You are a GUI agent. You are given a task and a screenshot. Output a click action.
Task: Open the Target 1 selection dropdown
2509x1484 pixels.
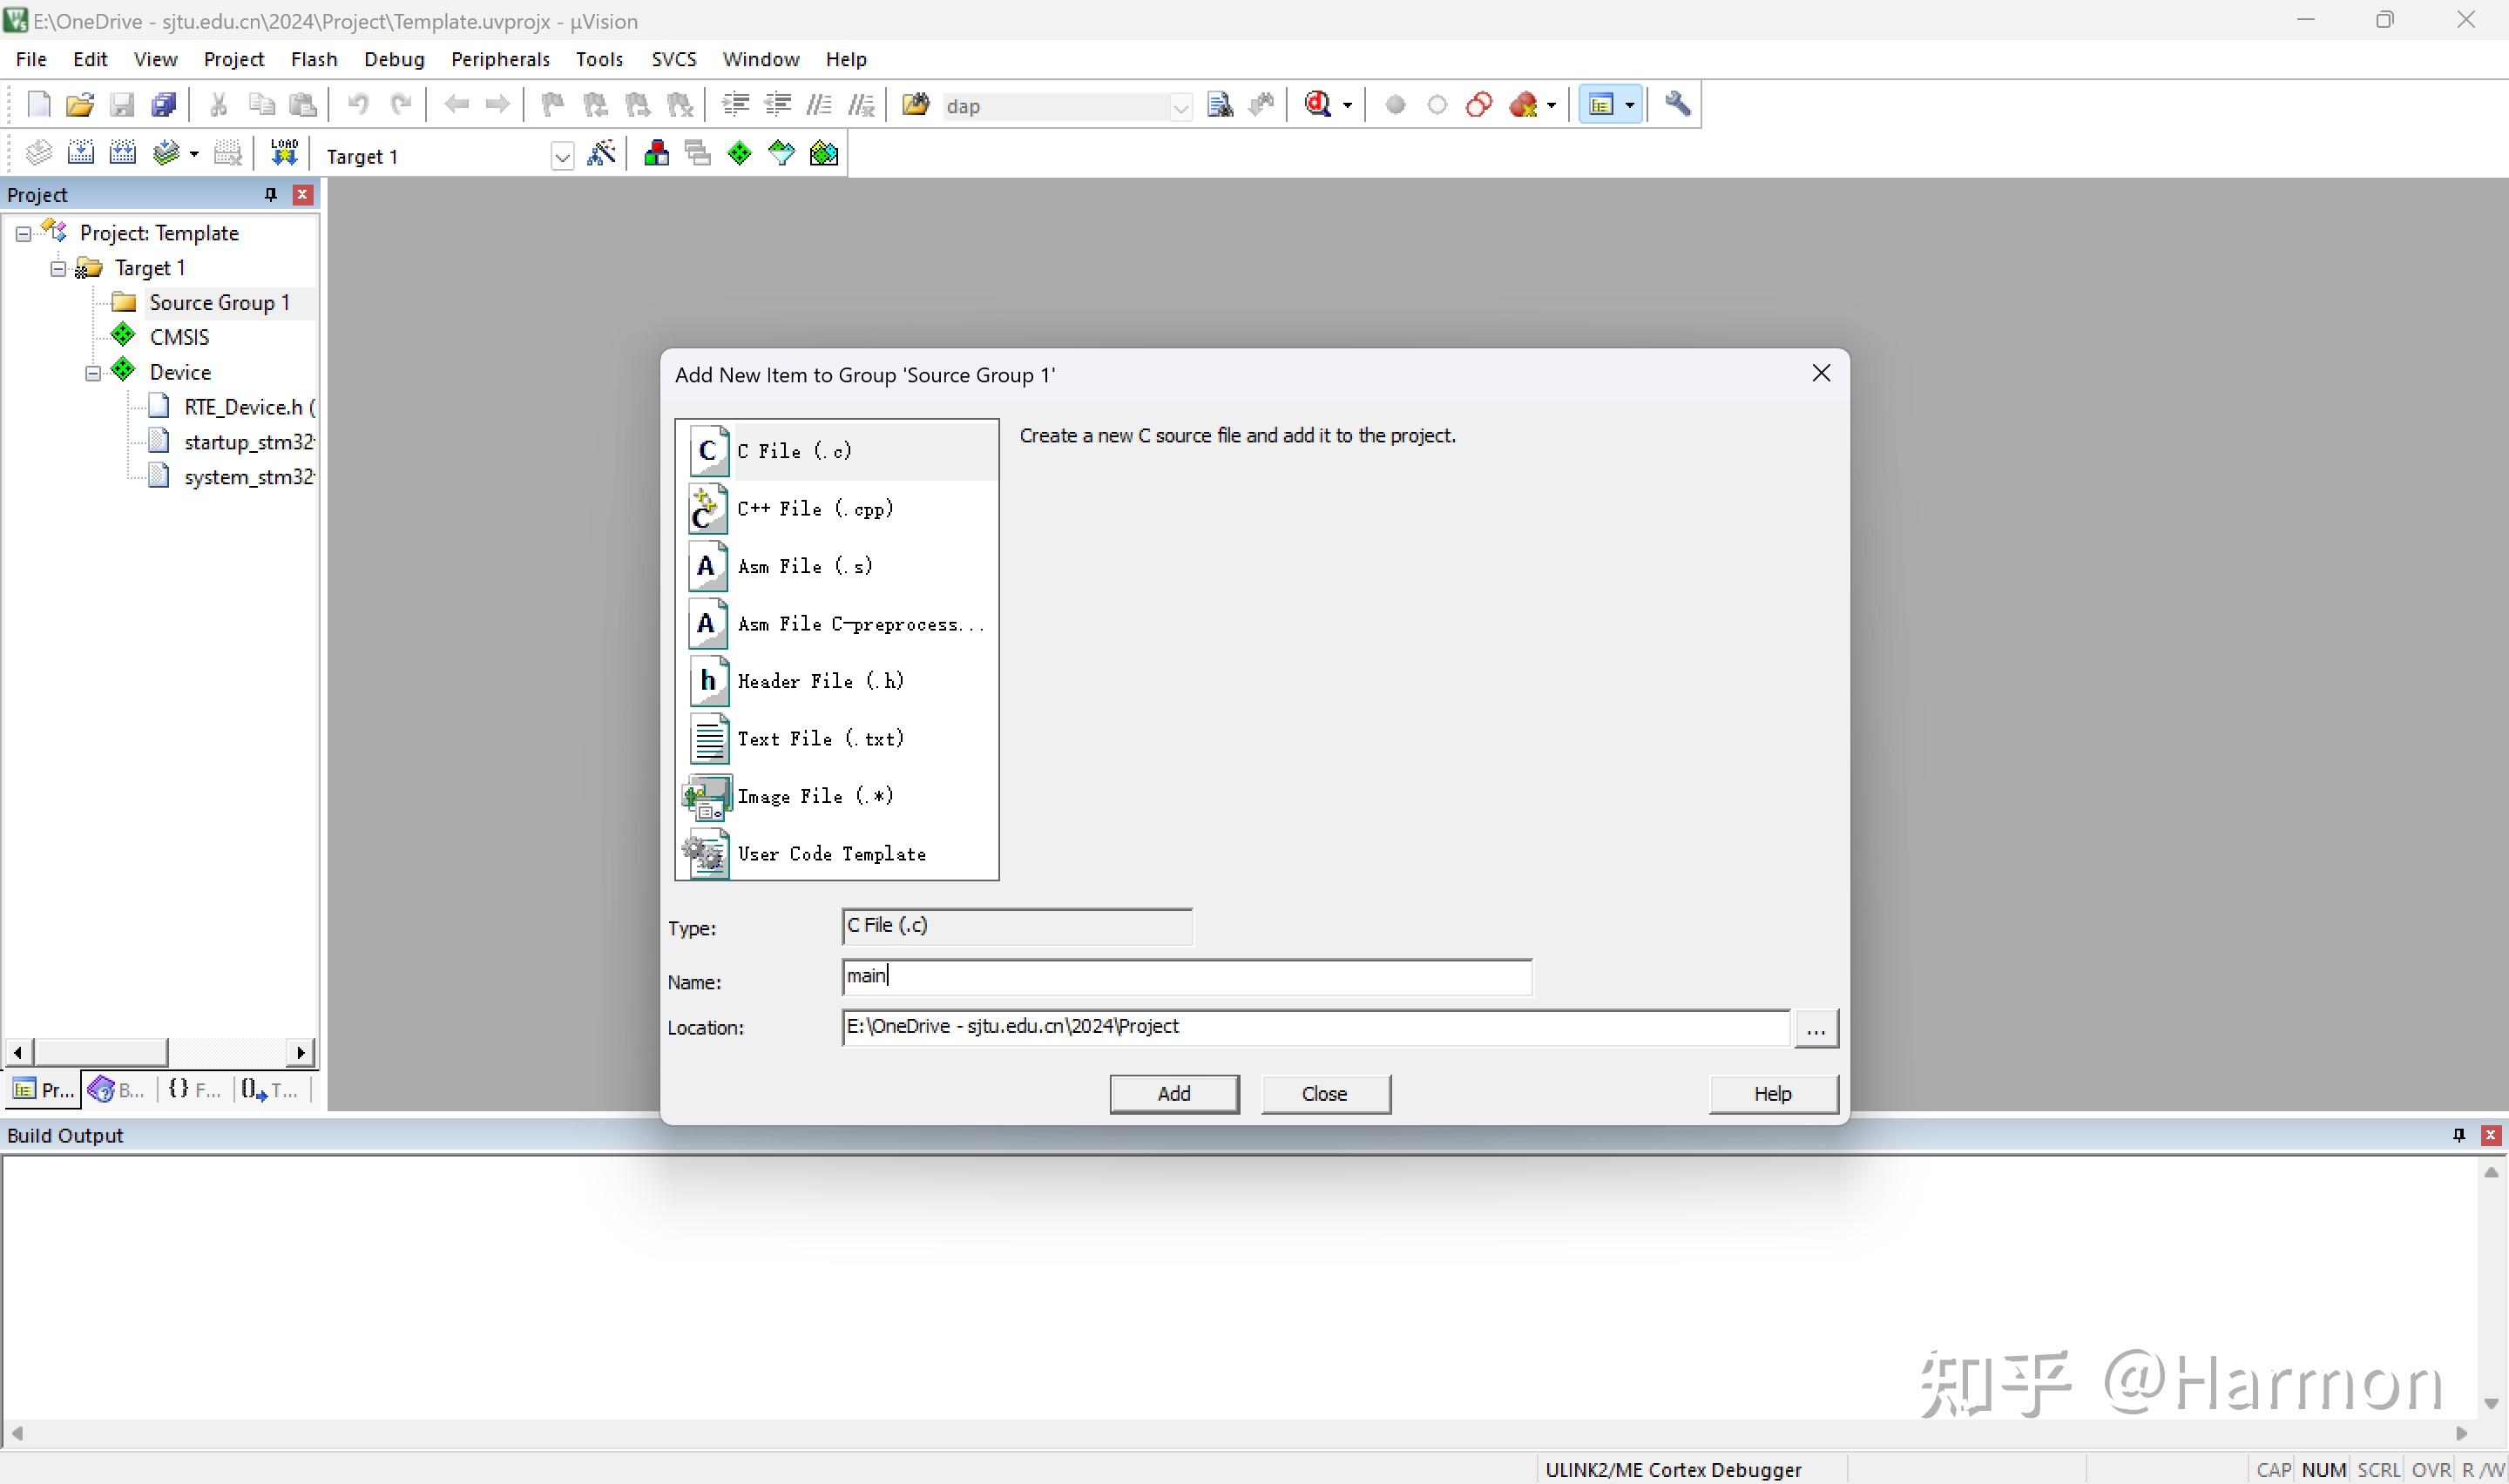[x=562, y=156]
